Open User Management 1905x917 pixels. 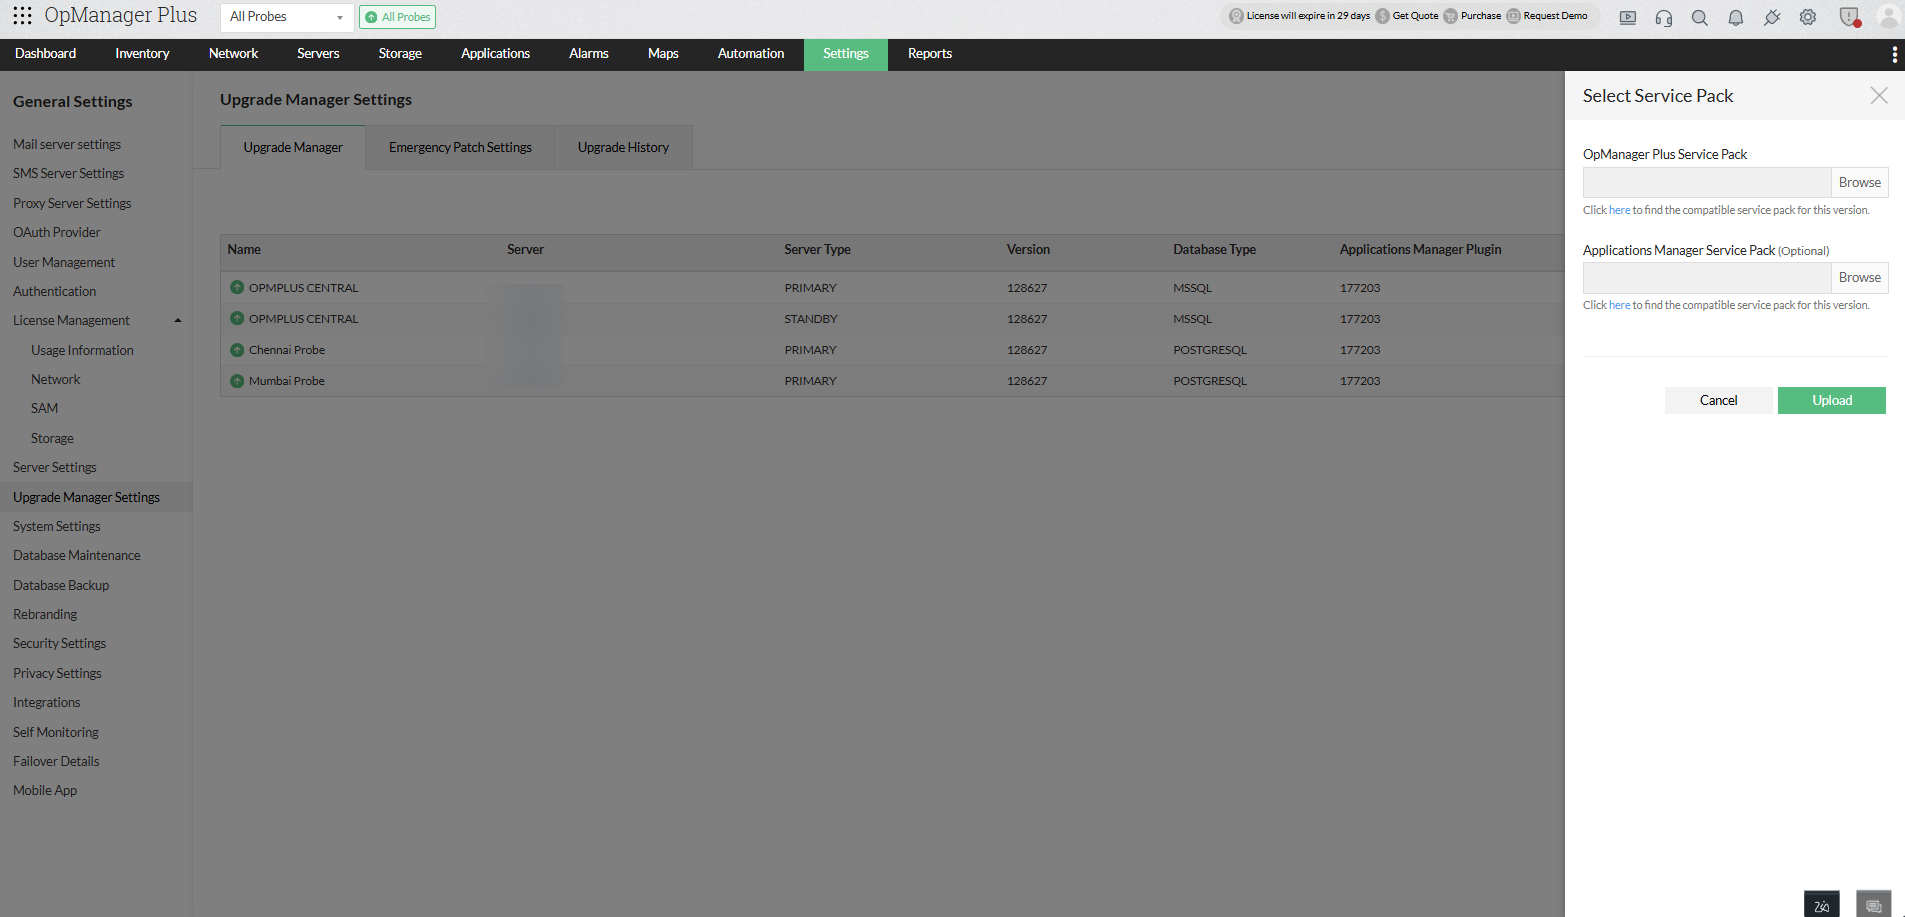(64, 262)
